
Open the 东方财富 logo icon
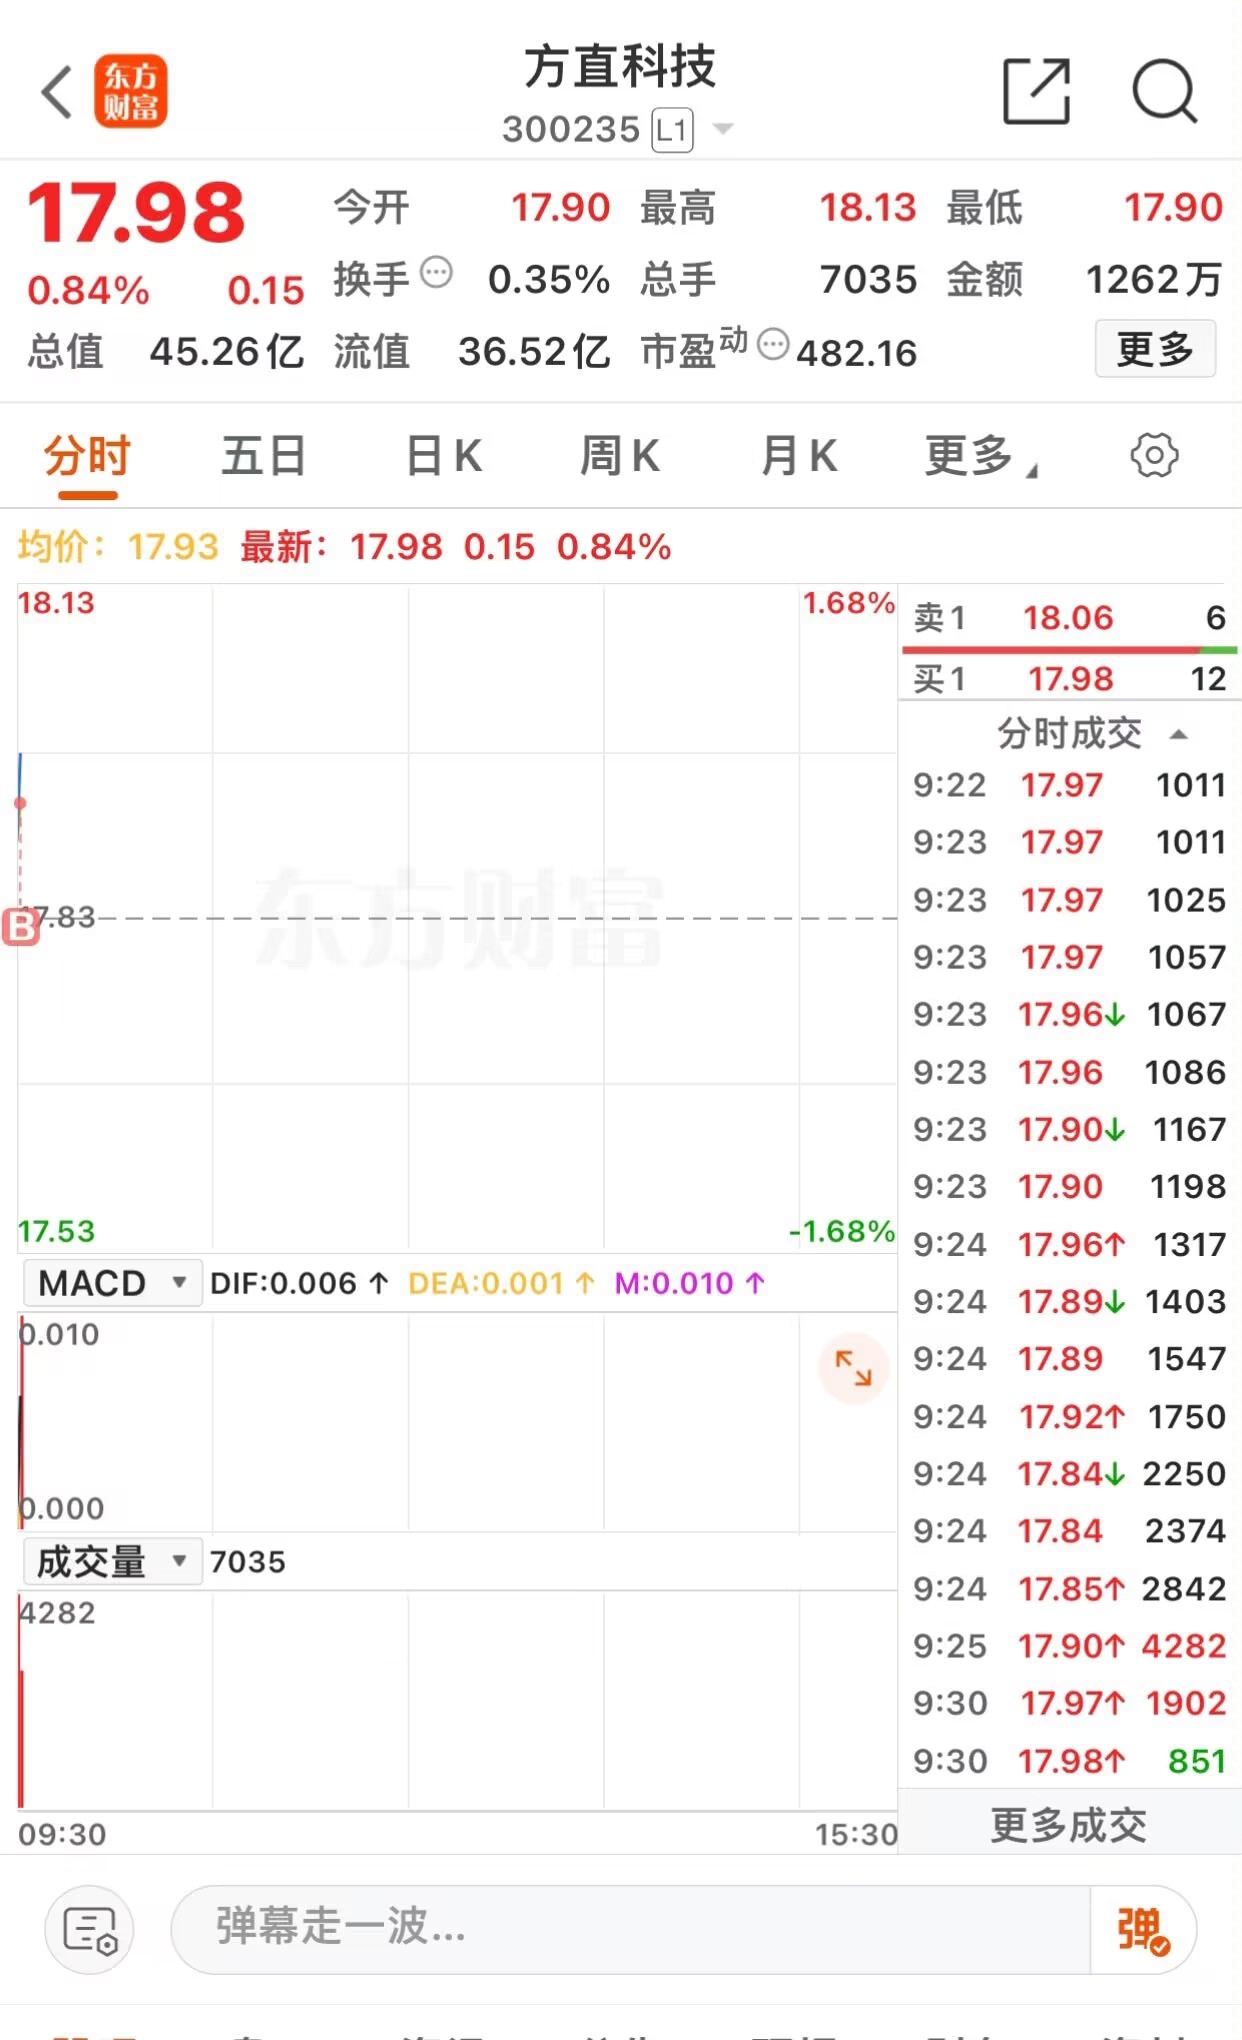pyautogui.click(x=131, y=91)
